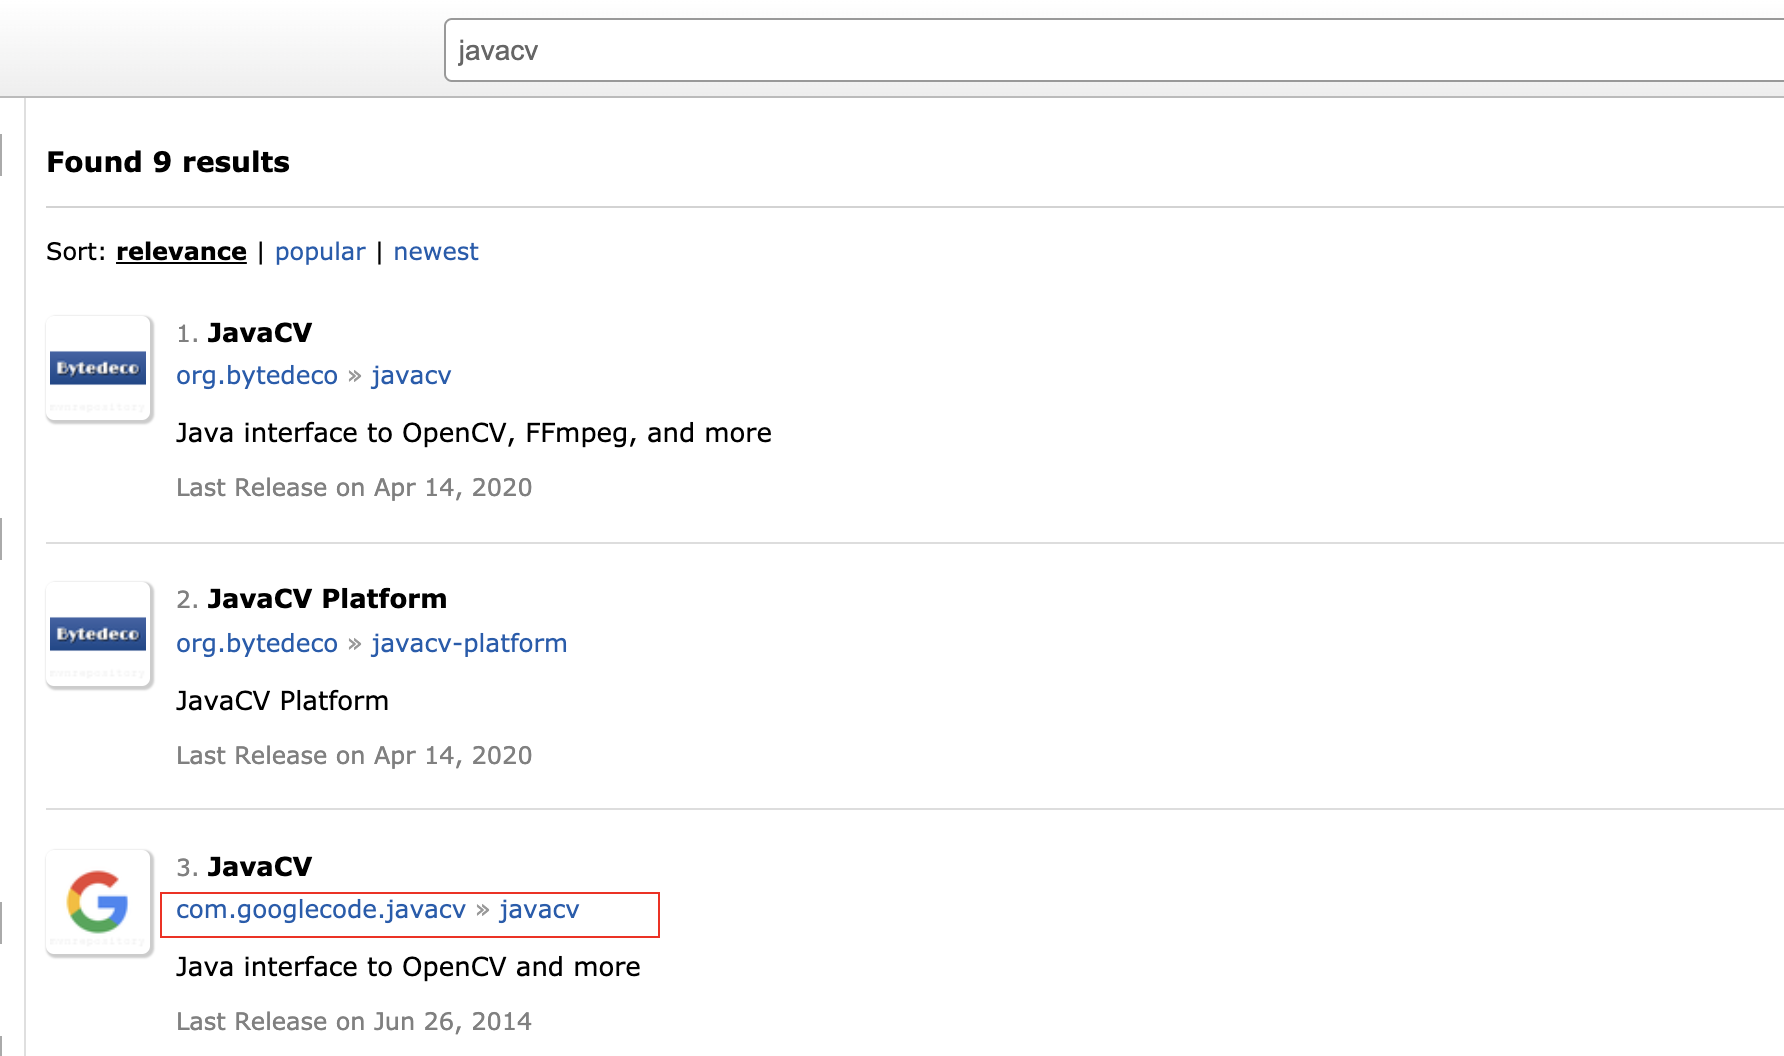Open javacv artifact link under com.googlecode.javacv
Viewport: 1784px width, 1056px height.
click(x=539, y=910)
